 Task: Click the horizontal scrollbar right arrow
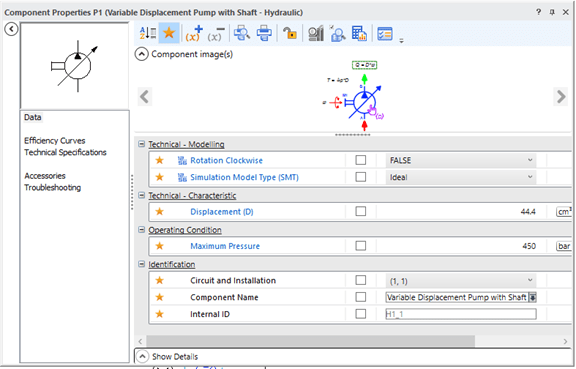[565, 341]
